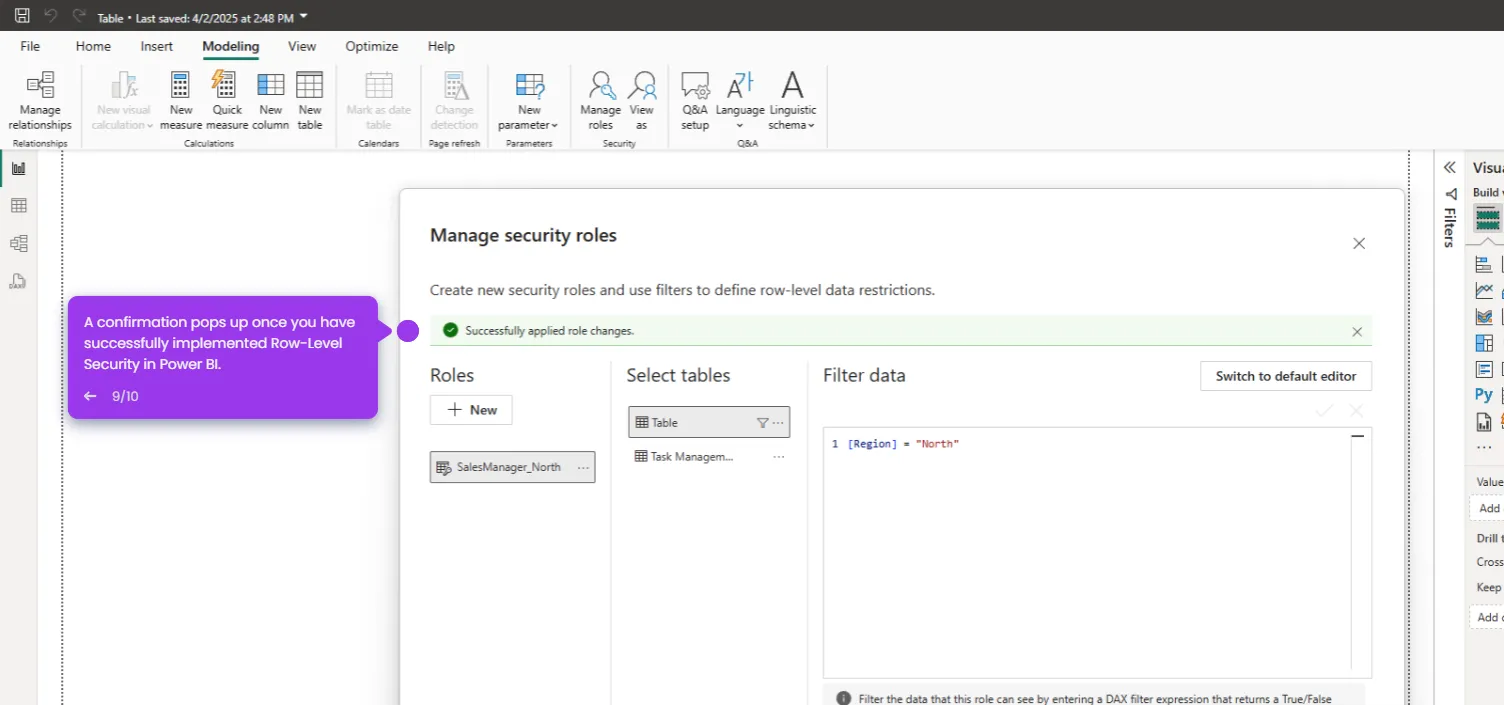Pick the Python visual icon
The height and width of the screenshot is (705, 1504).
point(1484,395)
